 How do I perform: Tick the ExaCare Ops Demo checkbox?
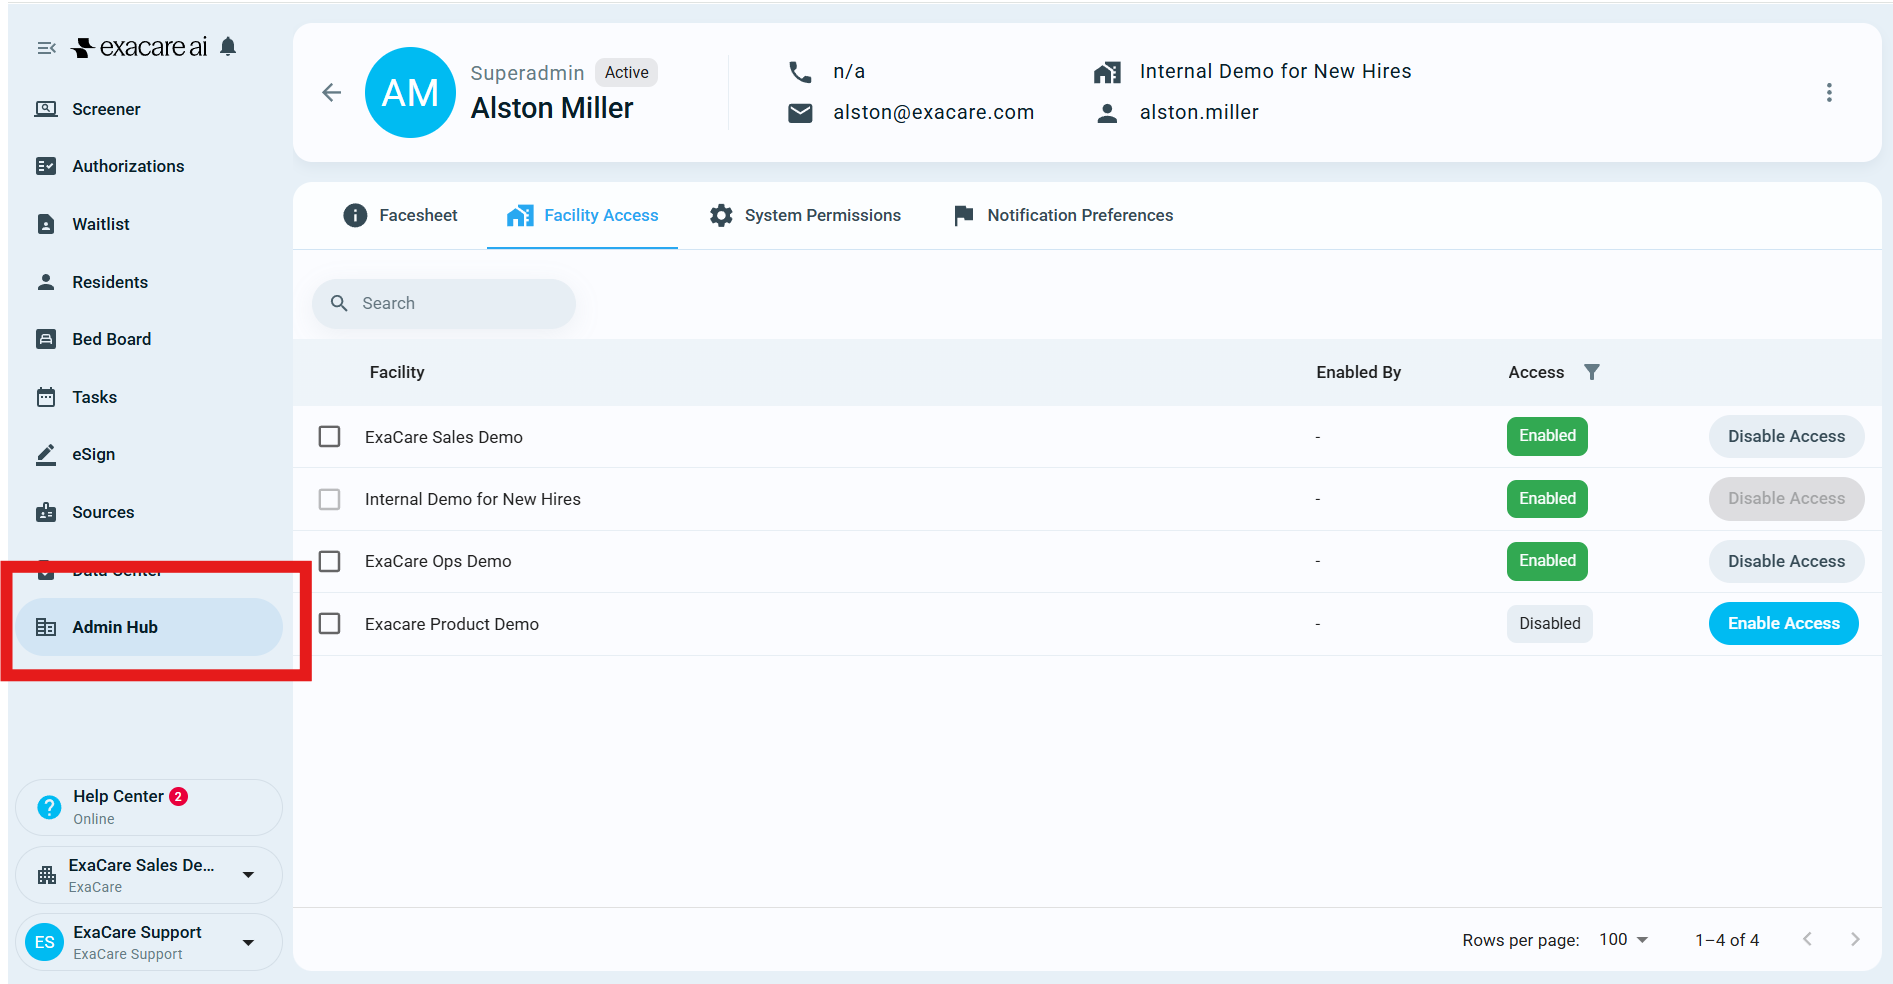coord(329,561)
